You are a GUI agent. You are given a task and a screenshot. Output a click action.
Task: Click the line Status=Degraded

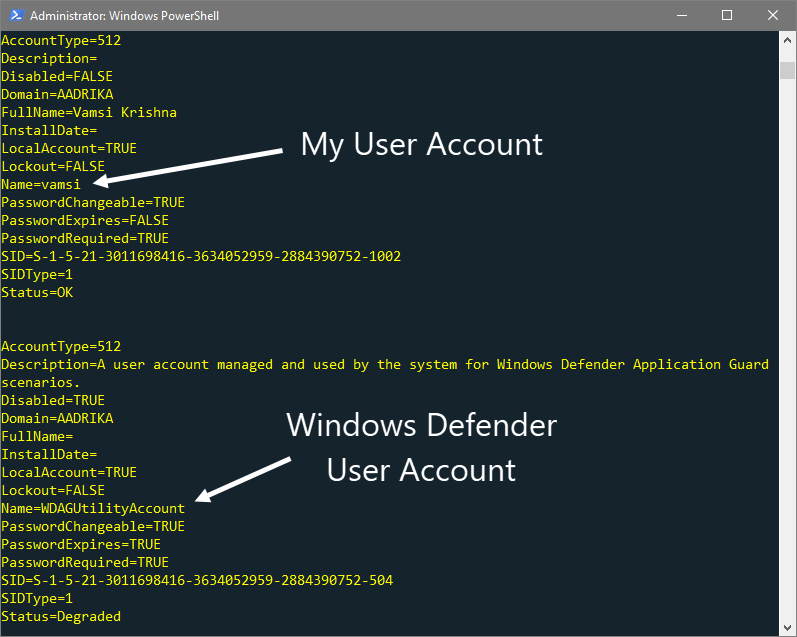coord(61,616)
